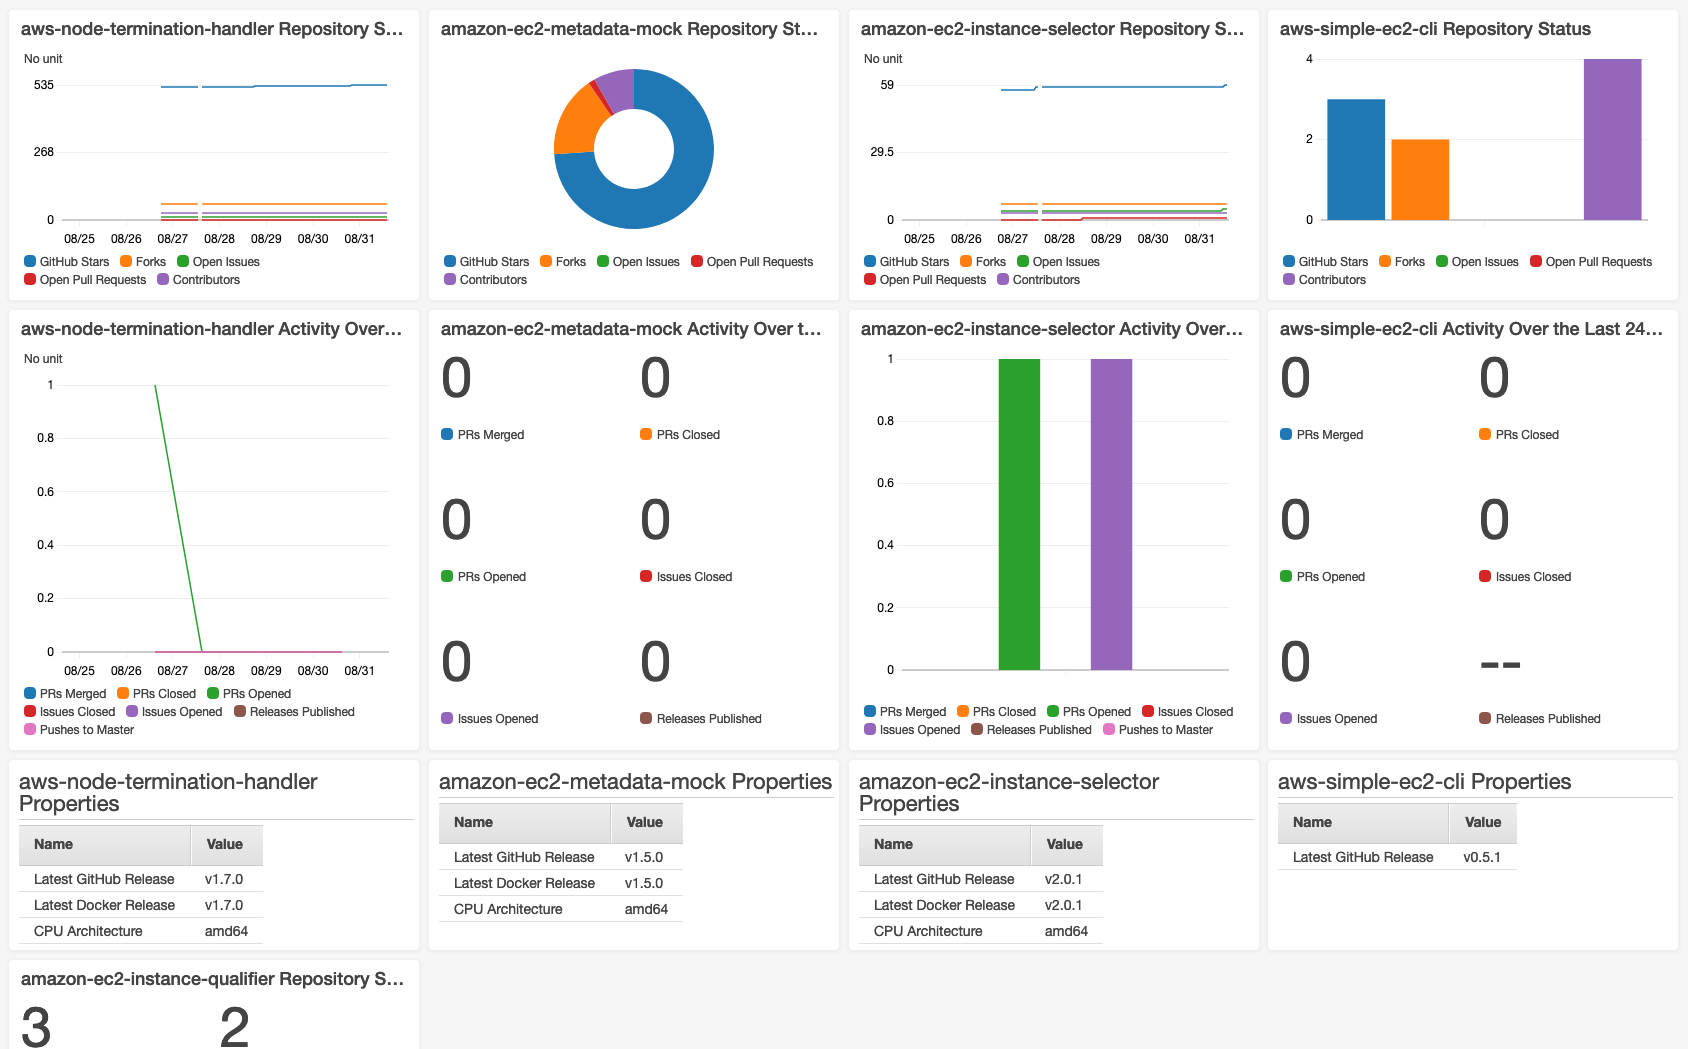Click the green PRs Opened bar in instance-selector Activity

click(1019, 514)
